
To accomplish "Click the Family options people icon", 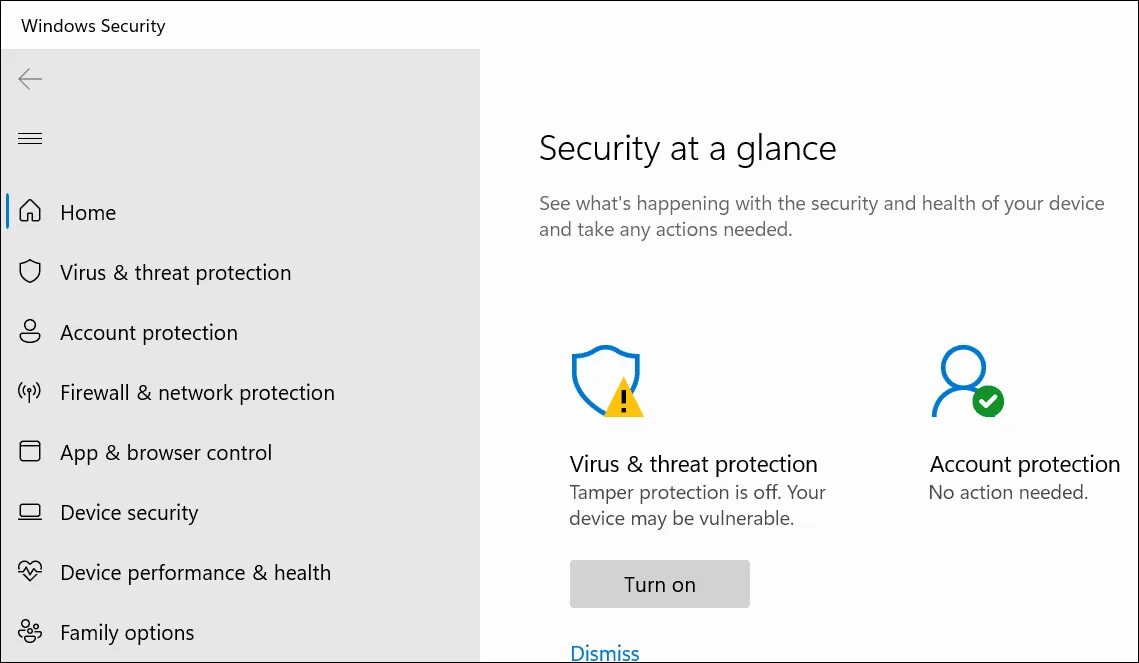I will [x=31, y=632].
